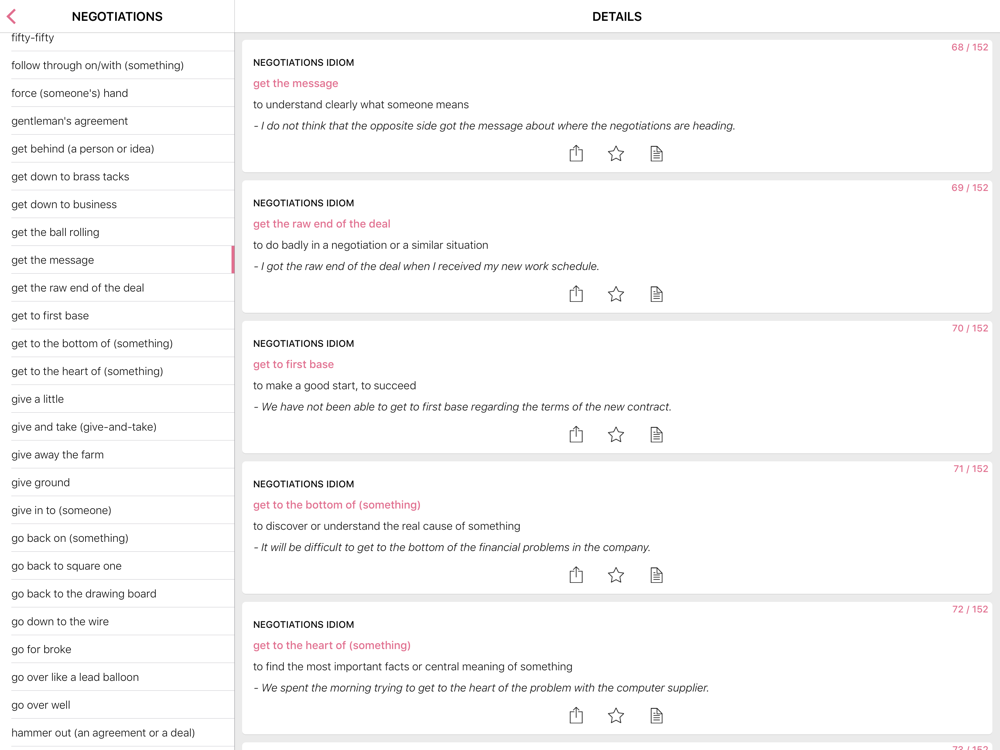Share 'get to the bottom of (something)' idiom
Viewport: 1000px width, 750px height.
coord(576,575)
